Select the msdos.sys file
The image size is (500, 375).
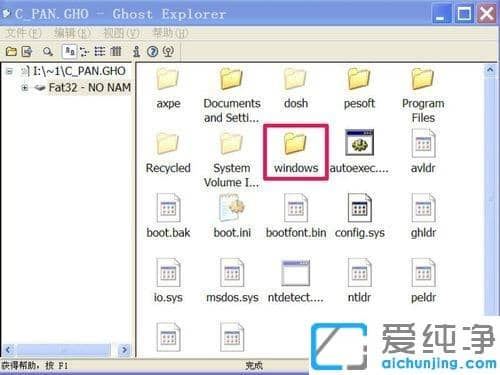pyautogui.click(x=232, y=281)
